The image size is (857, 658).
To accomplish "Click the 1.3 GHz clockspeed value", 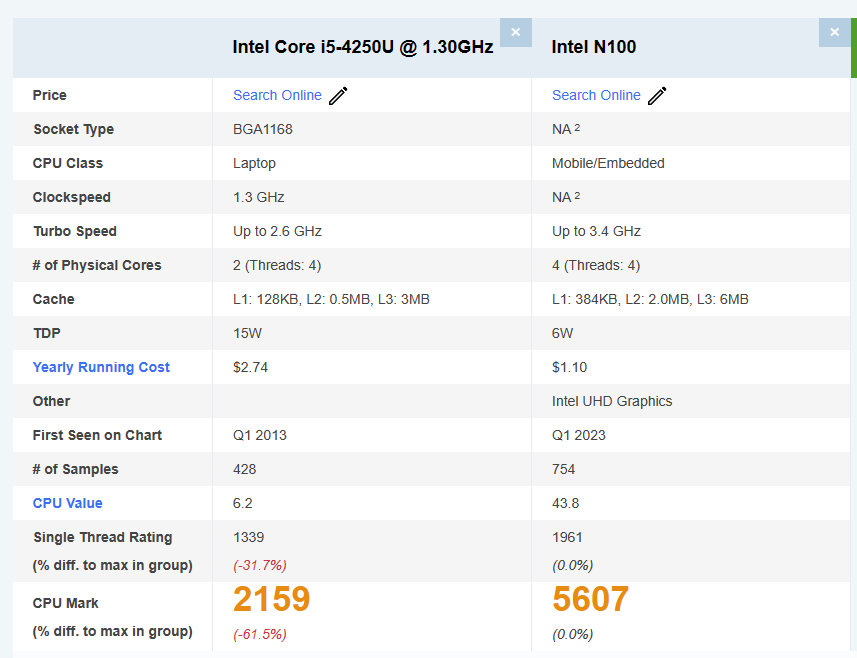I will click(259, 197).
